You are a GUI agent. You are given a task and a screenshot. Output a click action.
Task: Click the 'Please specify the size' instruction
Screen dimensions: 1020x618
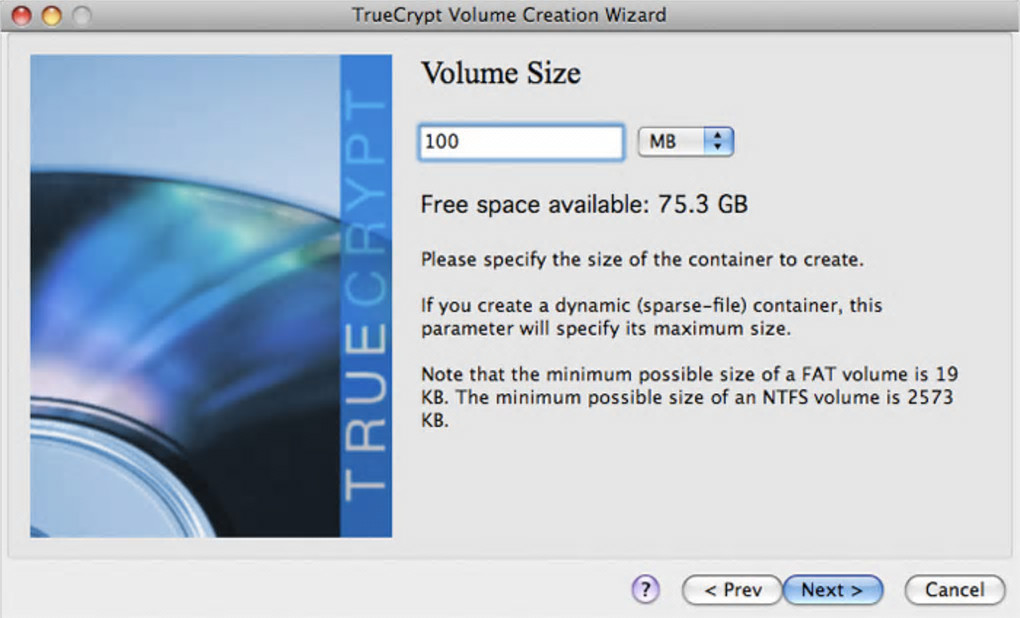pyautogui.click(x=642, y=260)
